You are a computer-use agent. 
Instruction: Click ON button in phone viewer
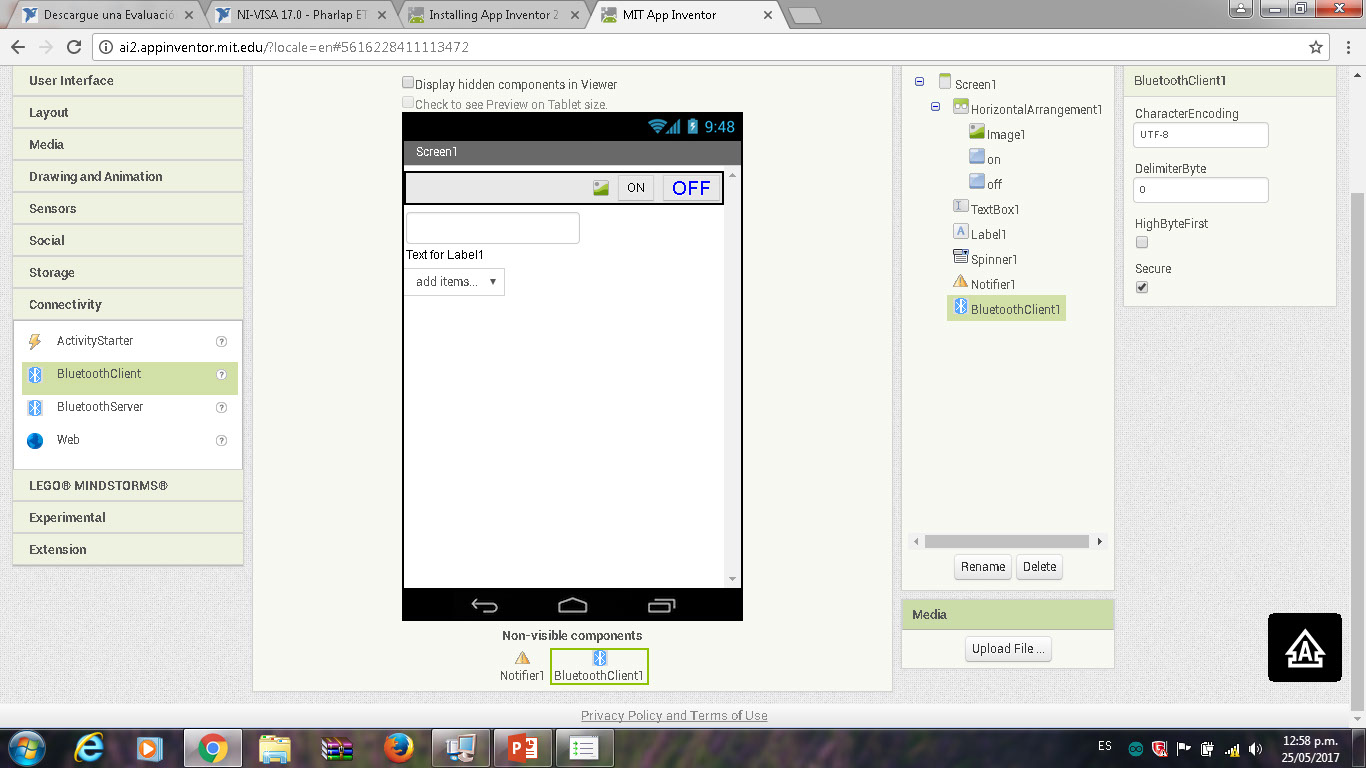tap(636, 188)
